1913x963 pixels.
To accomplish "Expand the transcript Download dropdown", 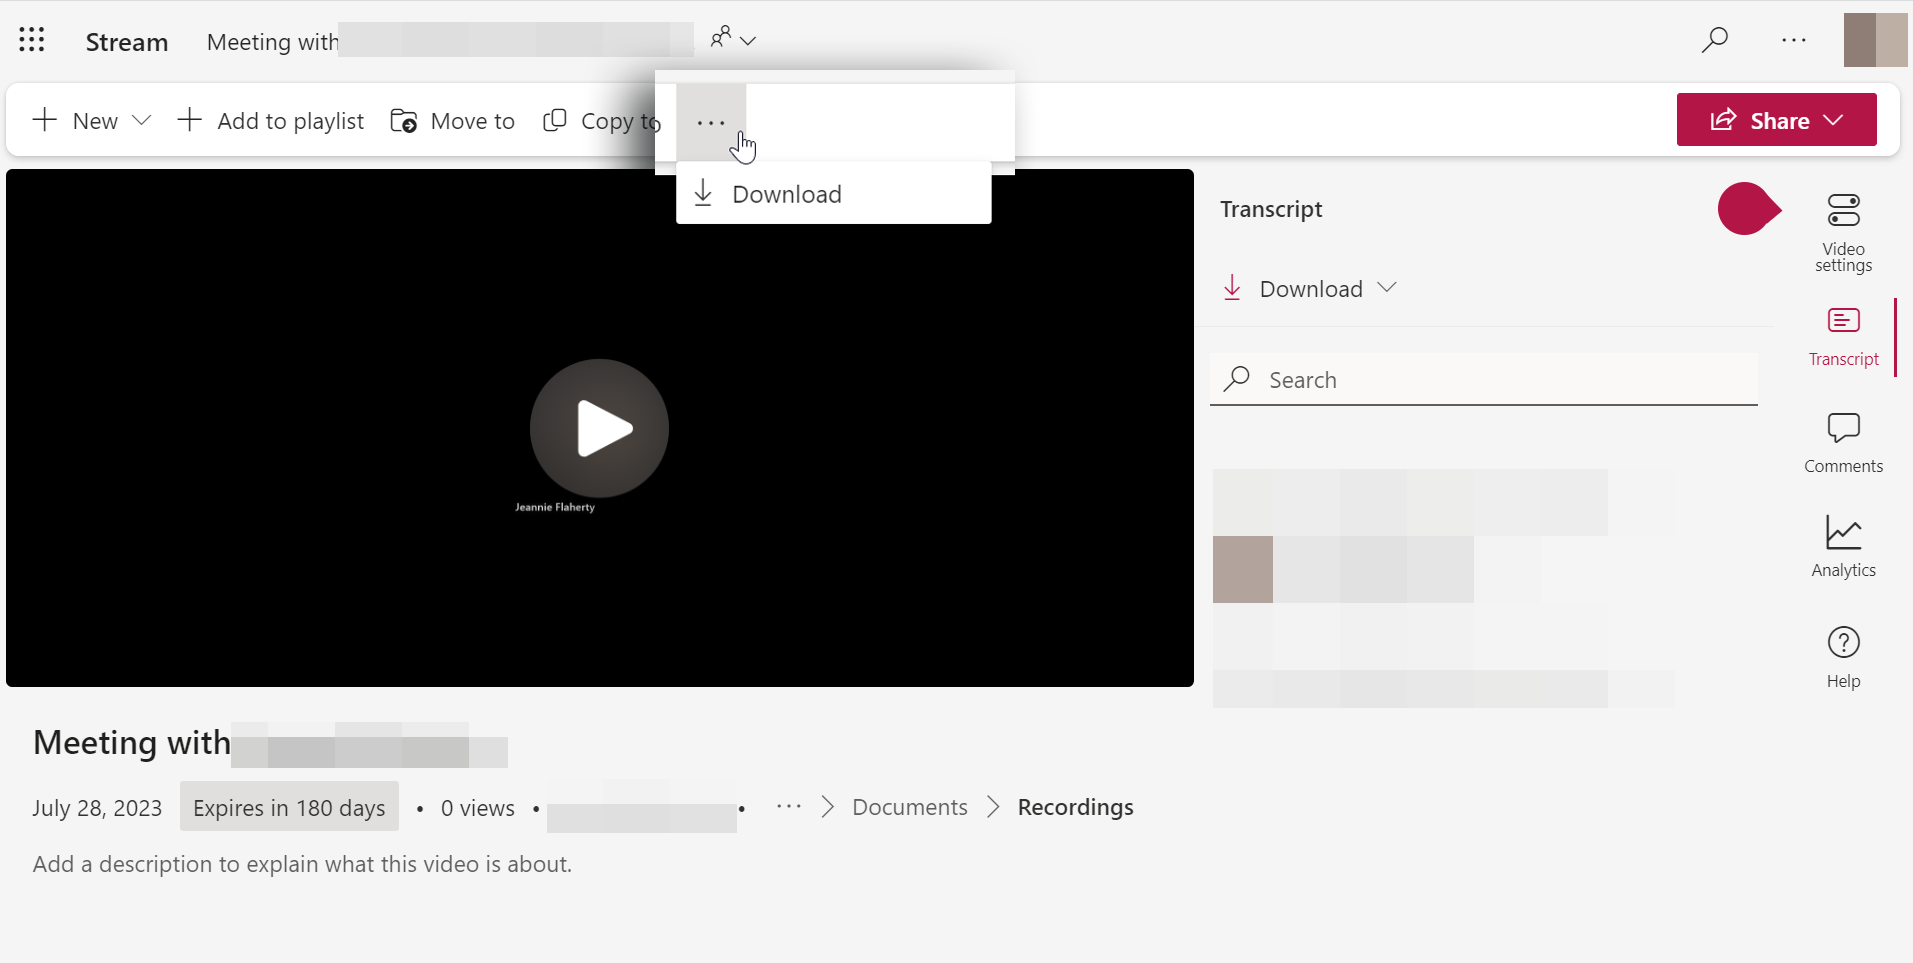I will 1310,289.
